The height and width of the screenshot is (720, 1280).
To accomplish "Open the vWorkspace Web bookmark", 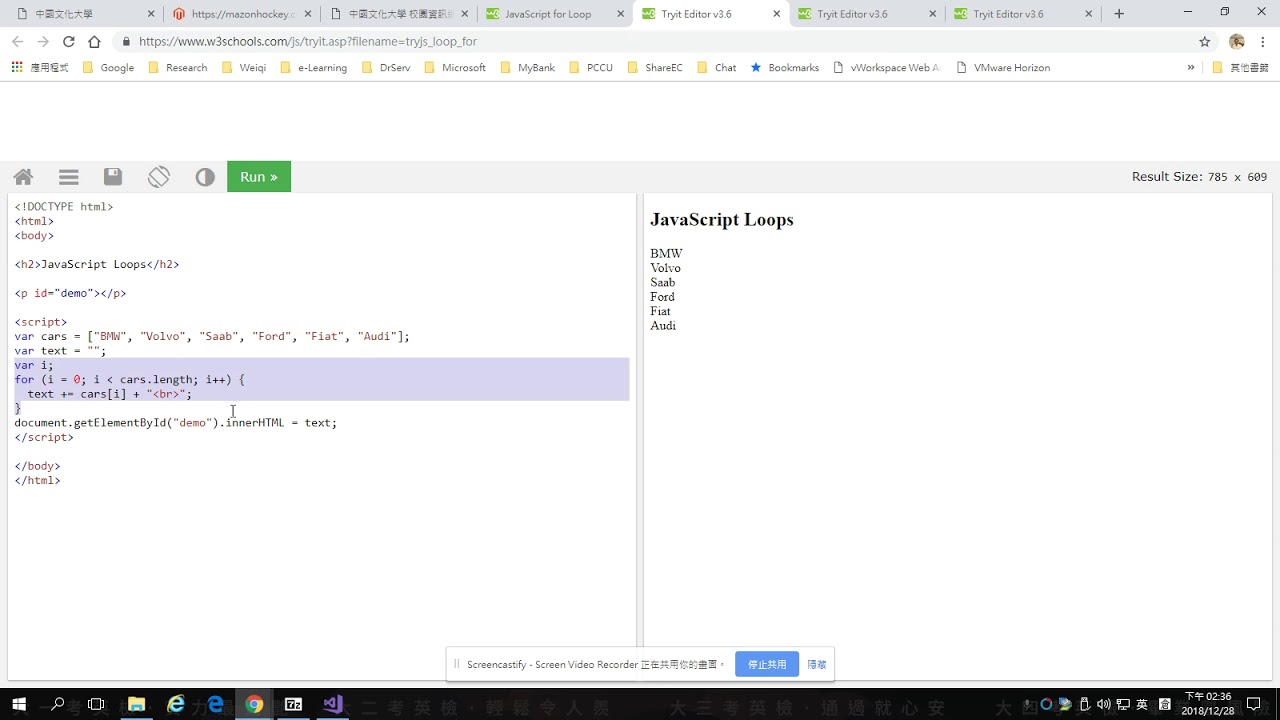I will [x=886, y=68].
